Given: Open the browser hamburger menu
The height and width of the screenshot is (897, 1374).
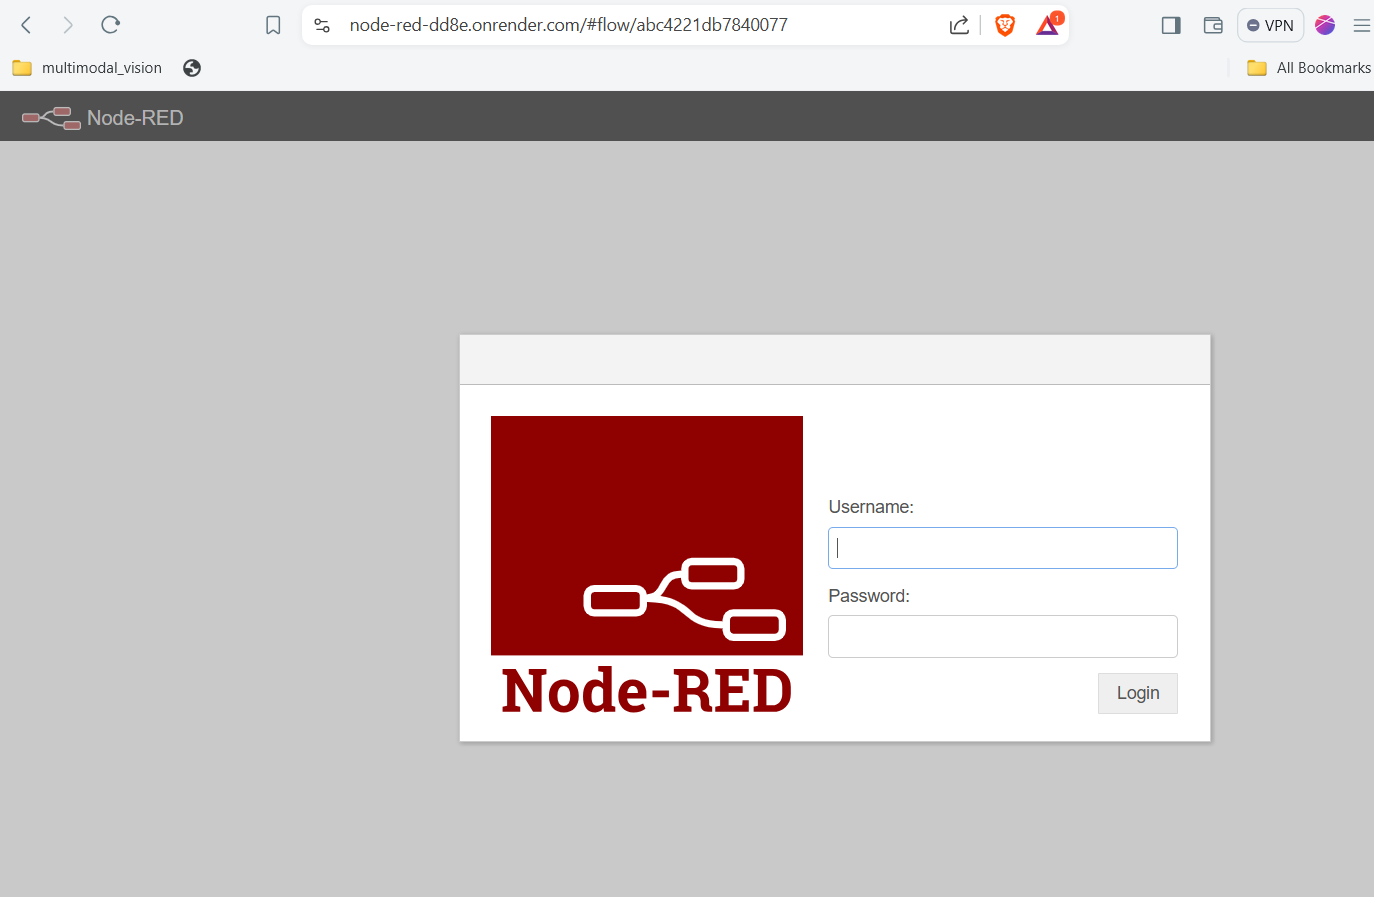Looking at the screenshot, I should (1362, 25).
